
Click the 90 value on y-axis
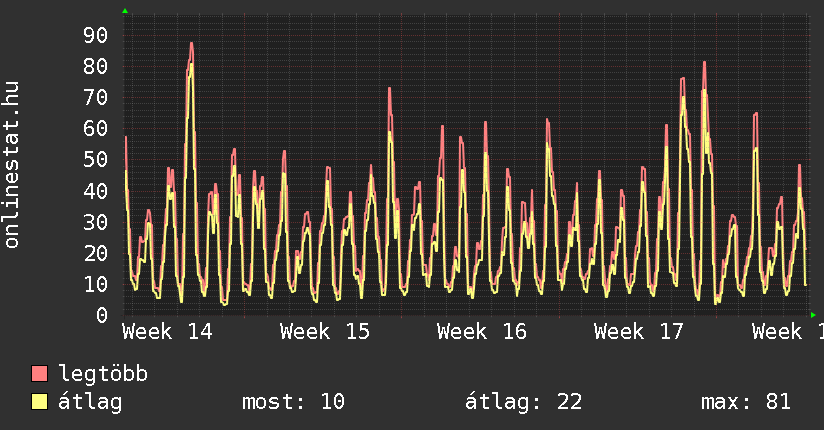(95, 36)
